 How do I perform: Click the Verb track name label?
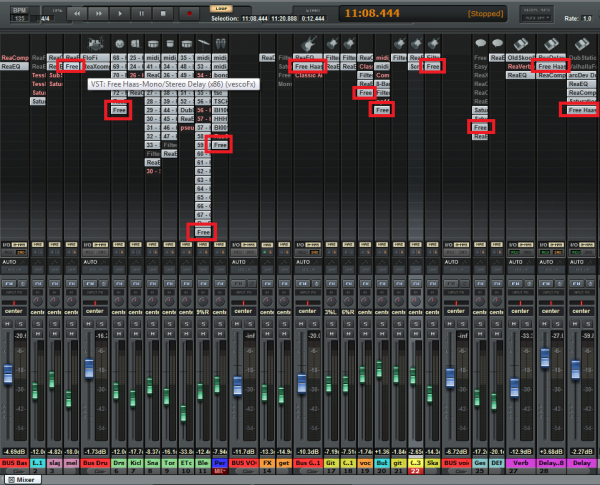click(520, 464)
